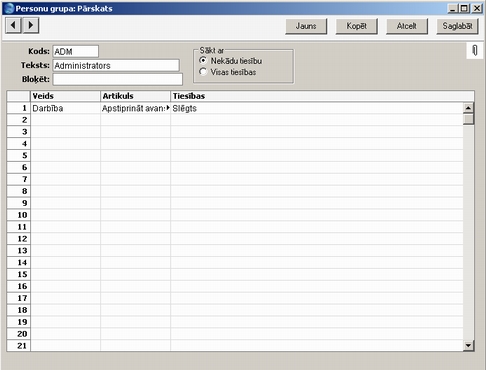Click the empty Bloķēt input field
Image resolution: width=486 pixels, height=370 pixels.
click(x=117, y=79)
